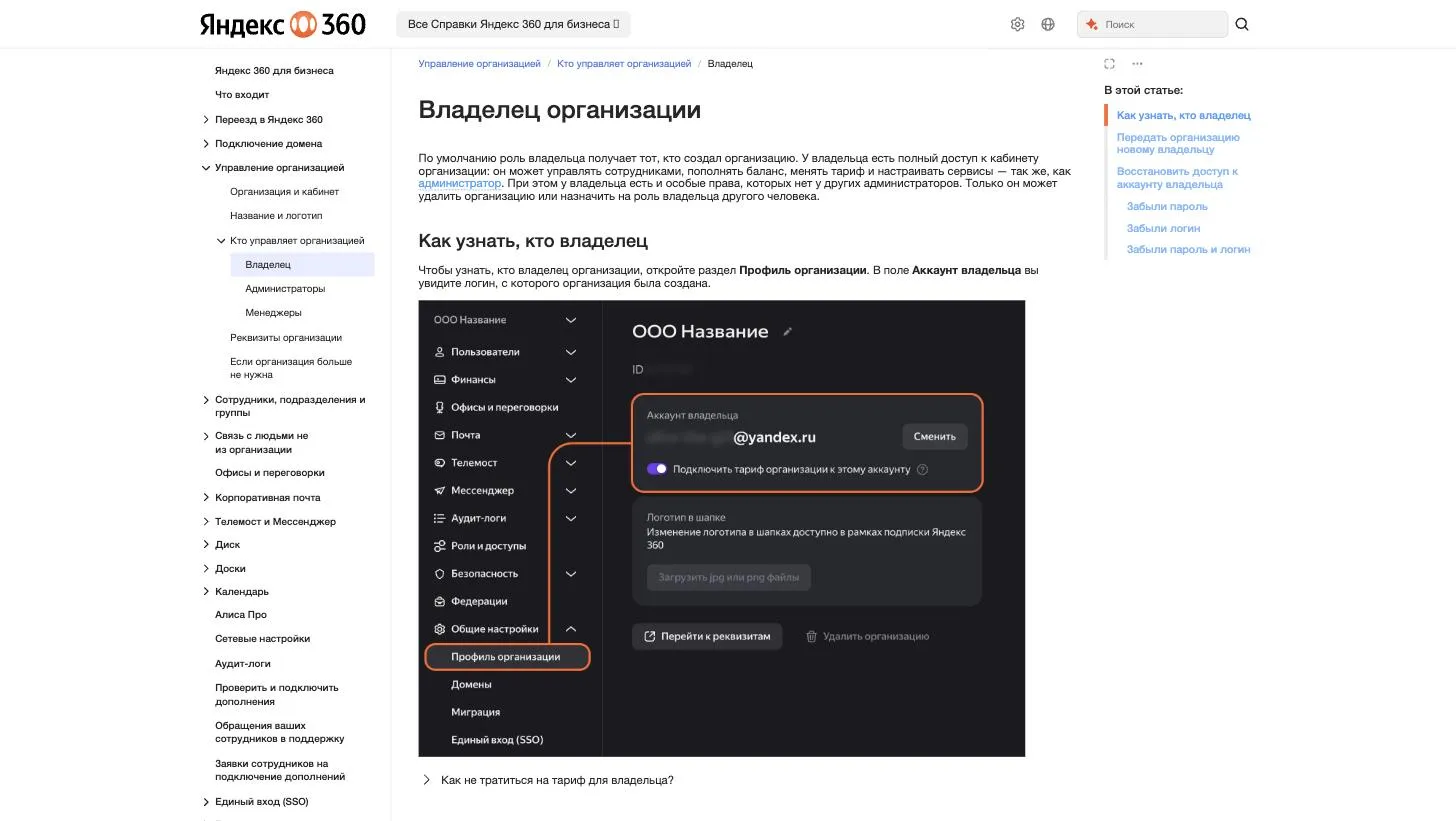
Task: Open Сетевые настройки page
Action: point(262,639)
